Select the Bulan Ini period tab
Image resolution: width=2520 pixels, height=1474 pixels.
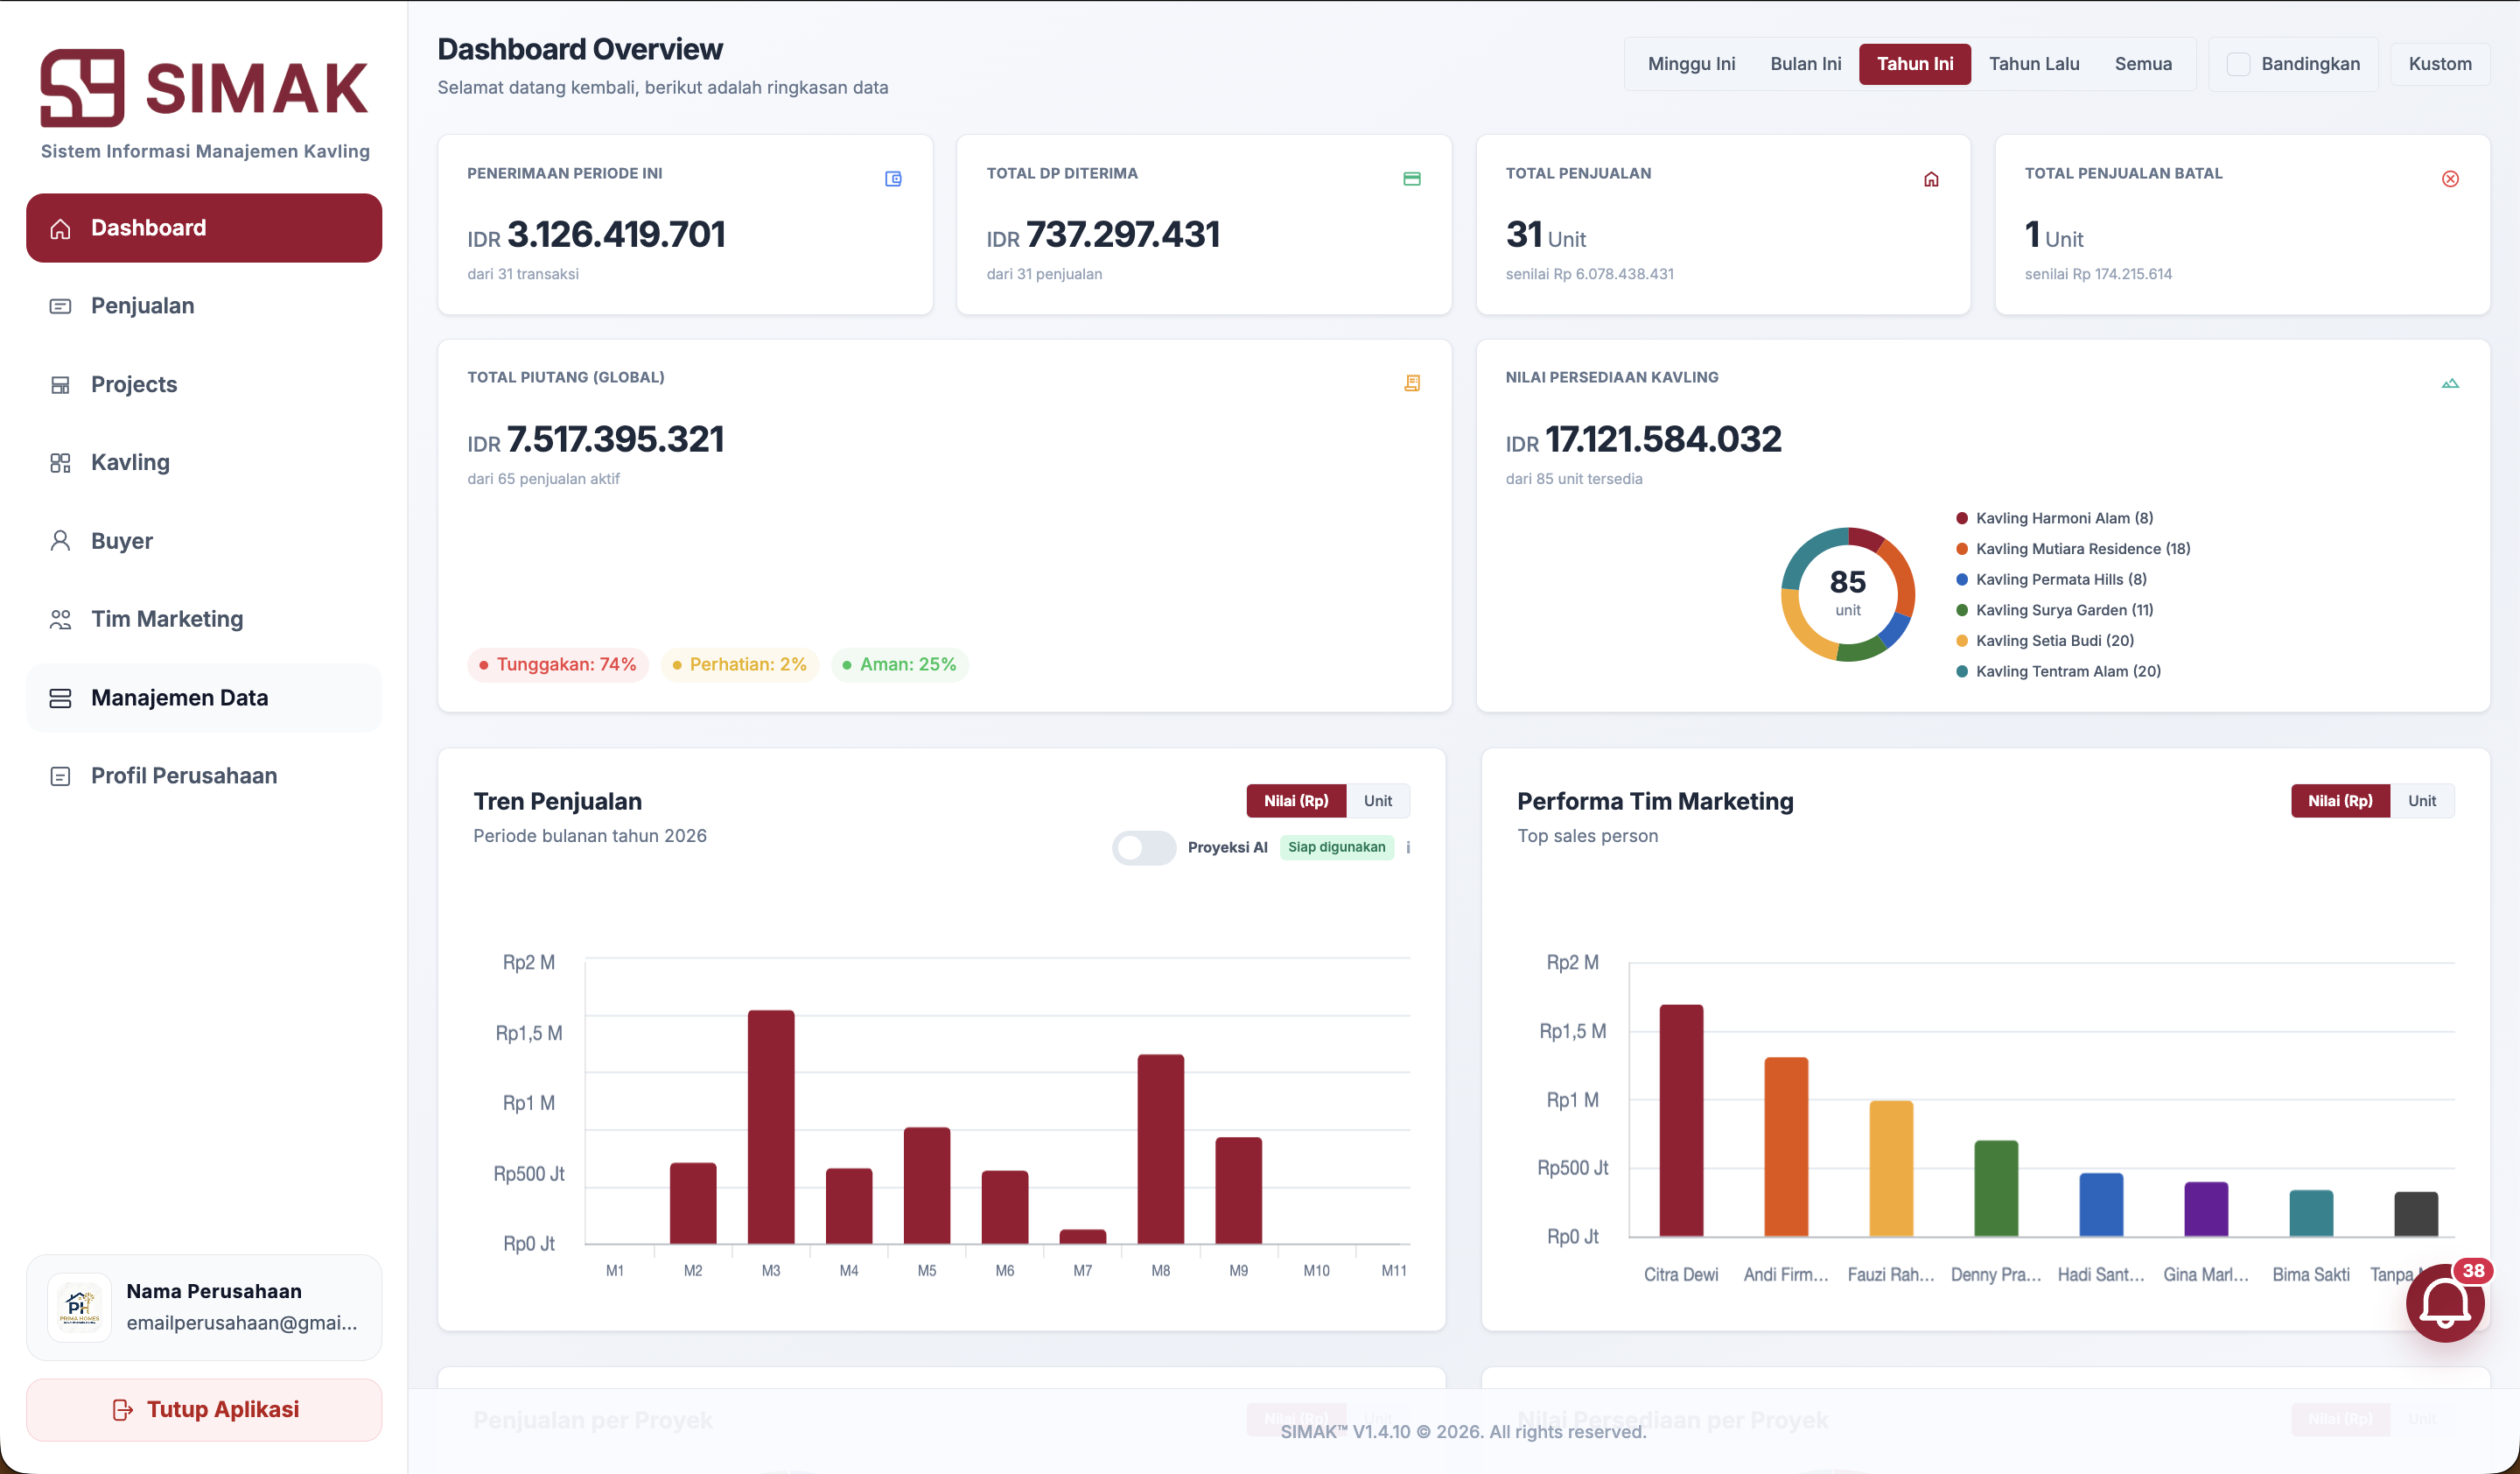pyautogui.click(x=1805, y=64)
